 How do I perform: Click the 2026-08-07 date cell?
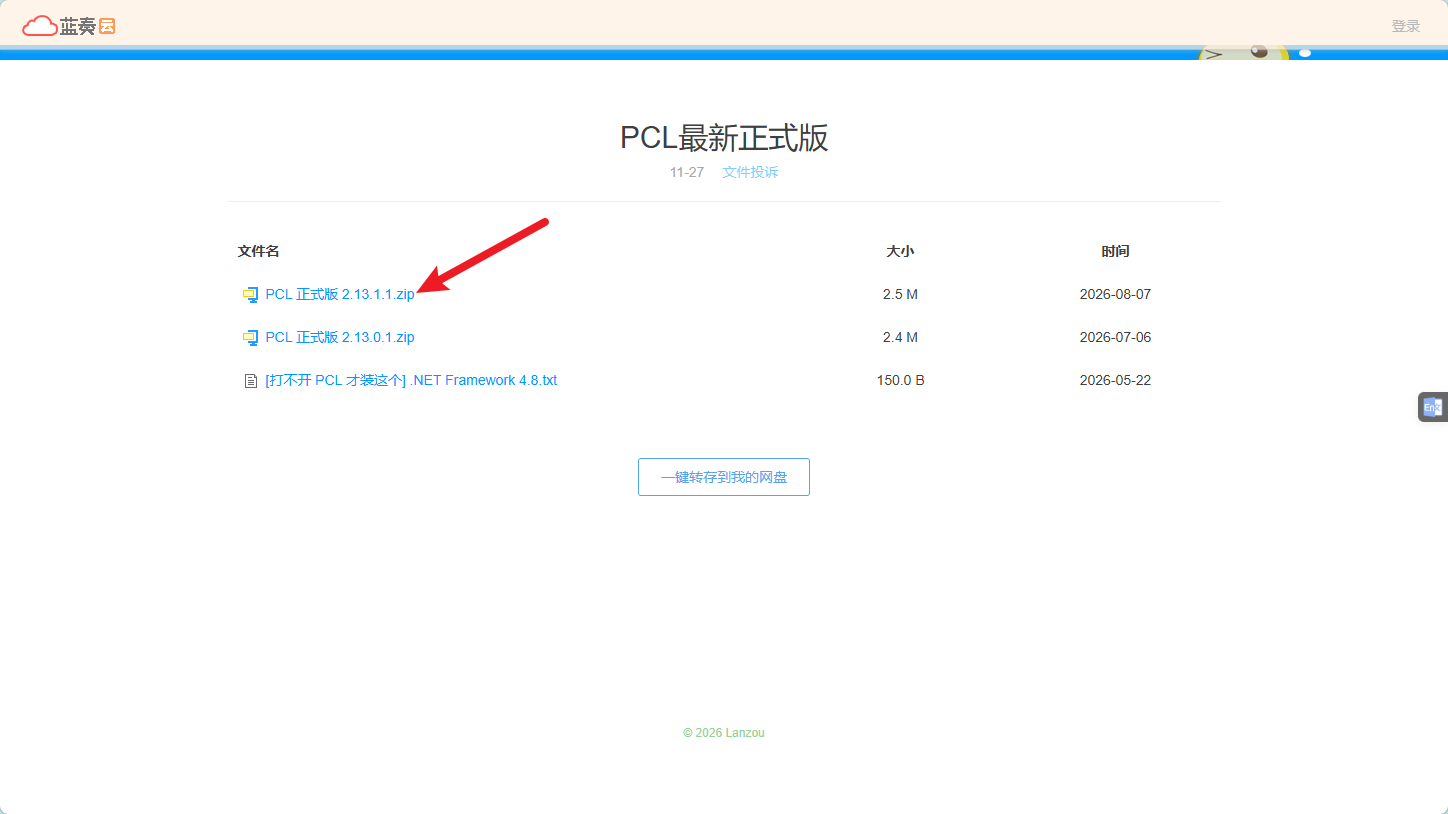click(x=1116, y=295)
